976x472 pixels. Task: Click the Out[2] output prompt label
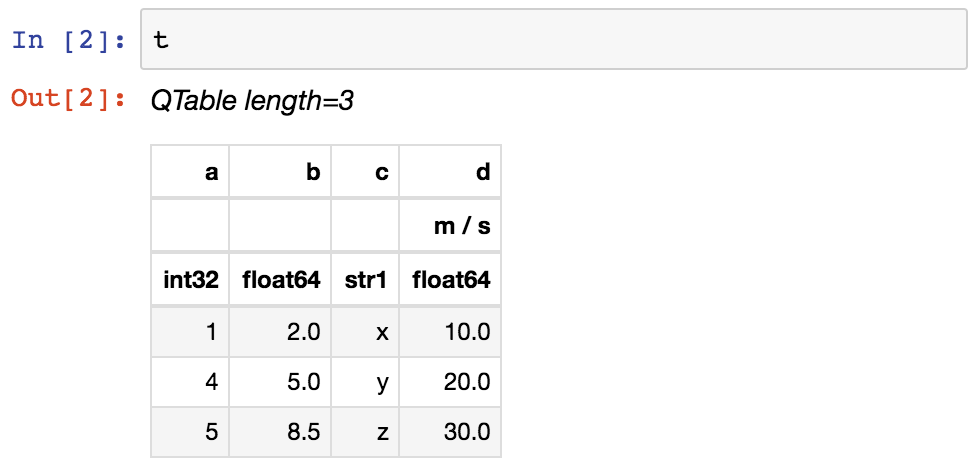[69, 100]
